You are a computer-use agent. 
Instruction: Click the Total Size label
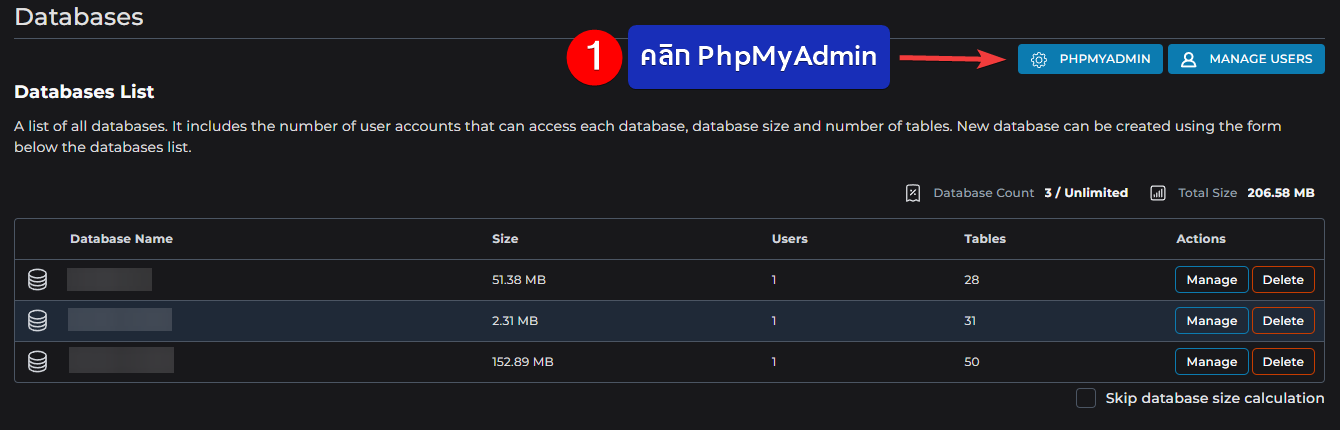[x=1208, y=193]
